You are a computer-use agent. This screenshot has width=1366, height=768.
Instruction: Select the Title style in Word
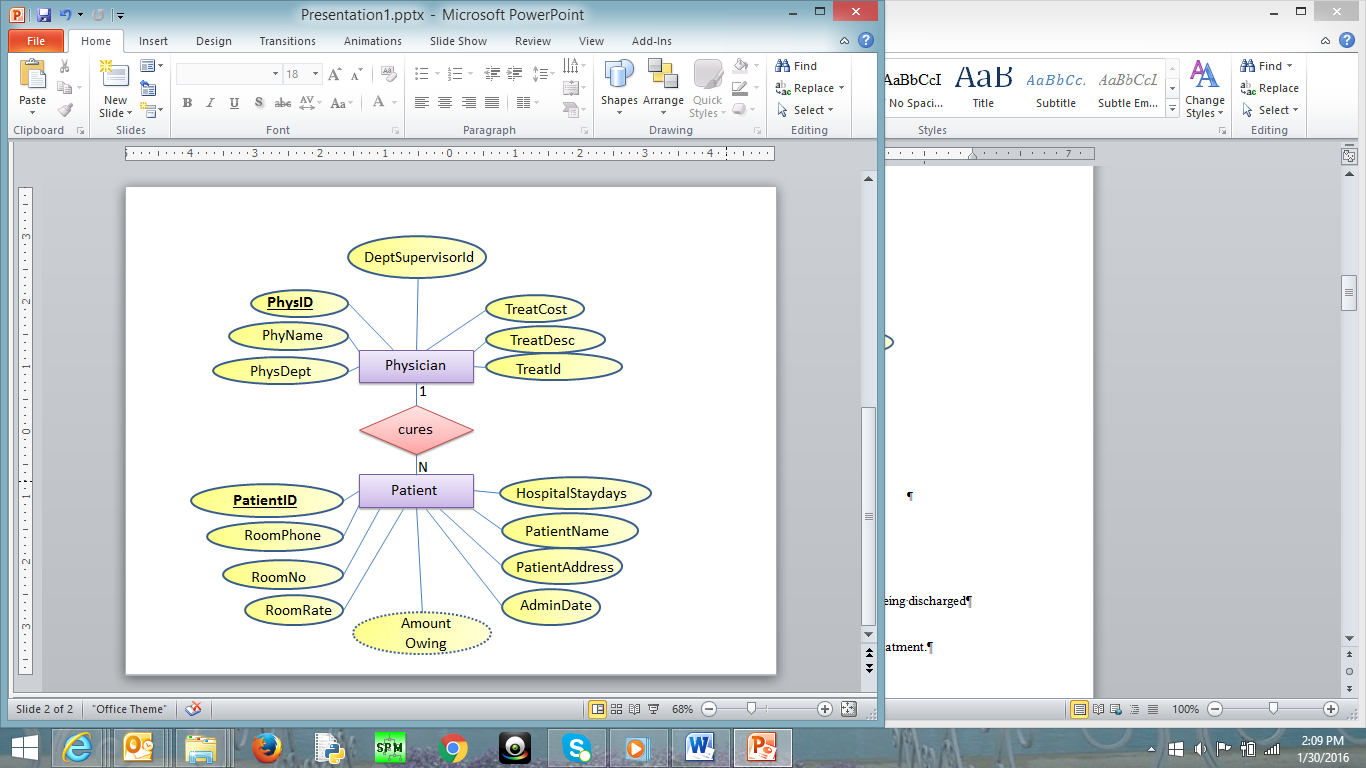click(983, 86)
